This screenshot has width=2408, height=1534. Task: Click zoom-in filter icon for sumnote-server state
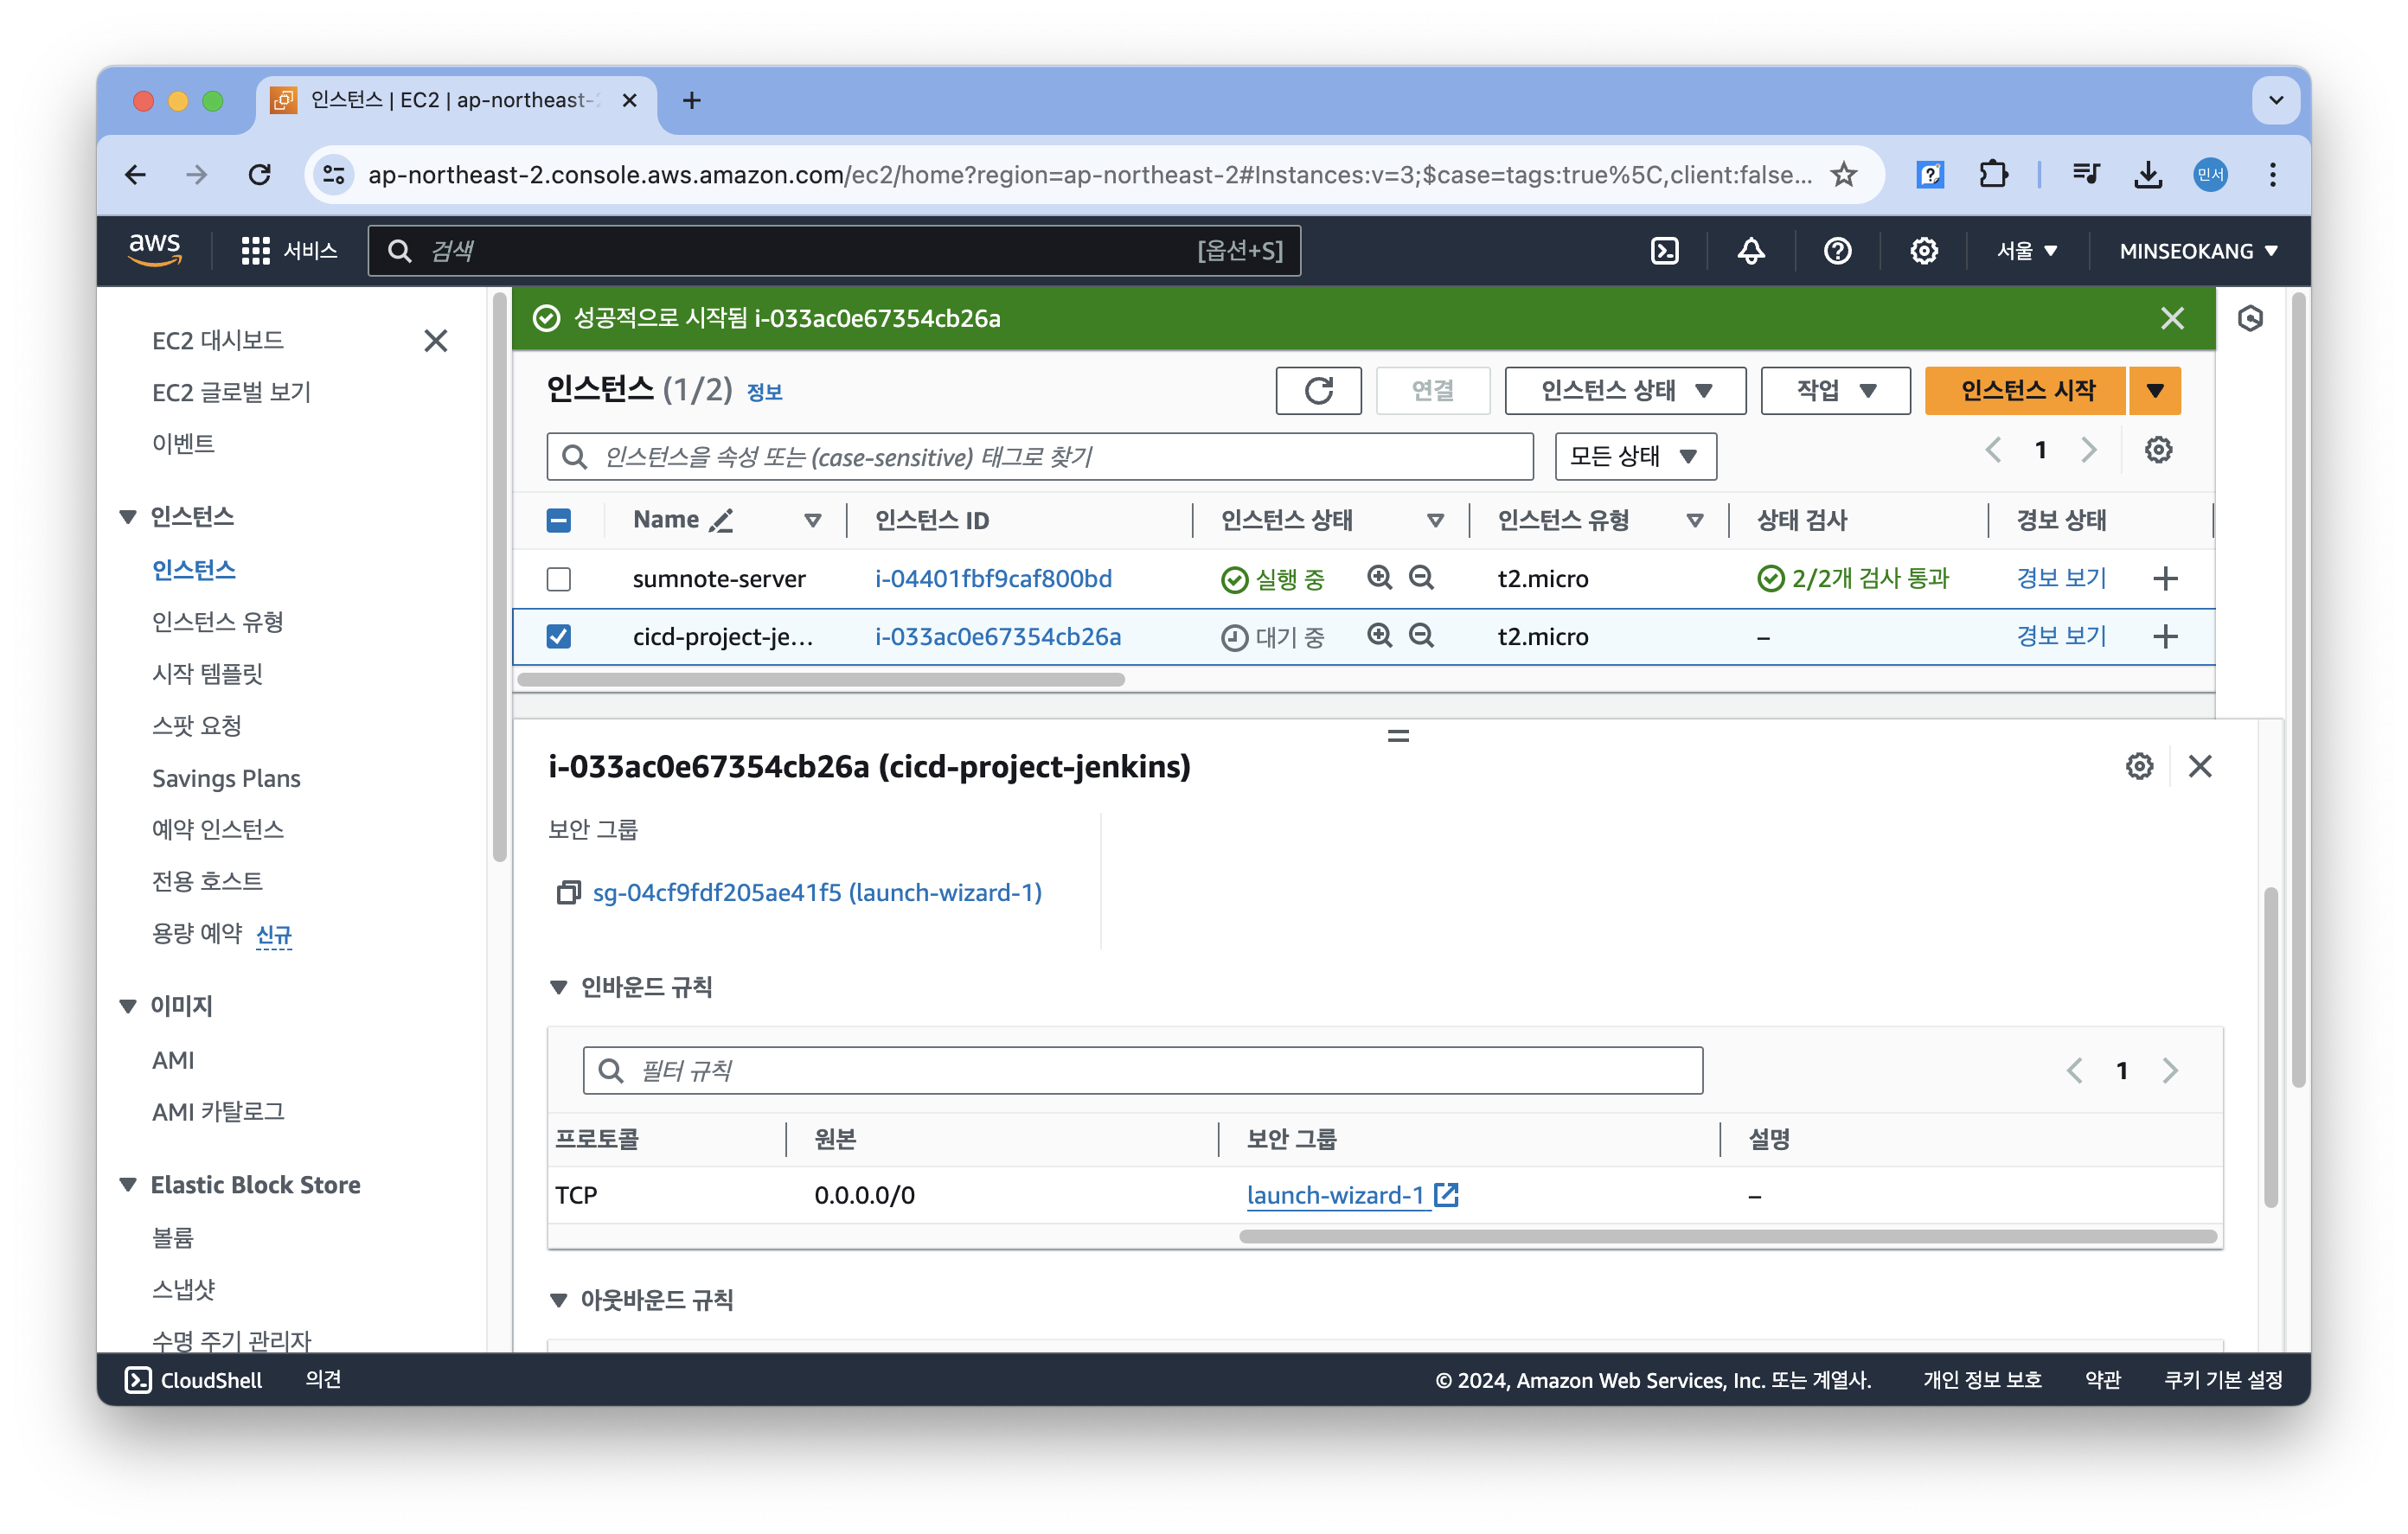point(1379,578)
